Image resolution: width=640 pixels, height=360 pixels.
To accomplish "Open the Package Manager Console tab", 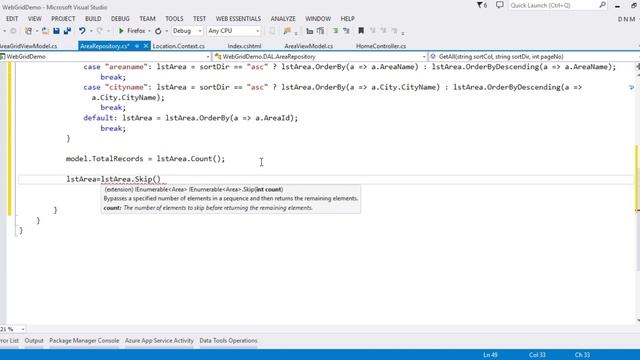I will [x=84, y=340].
